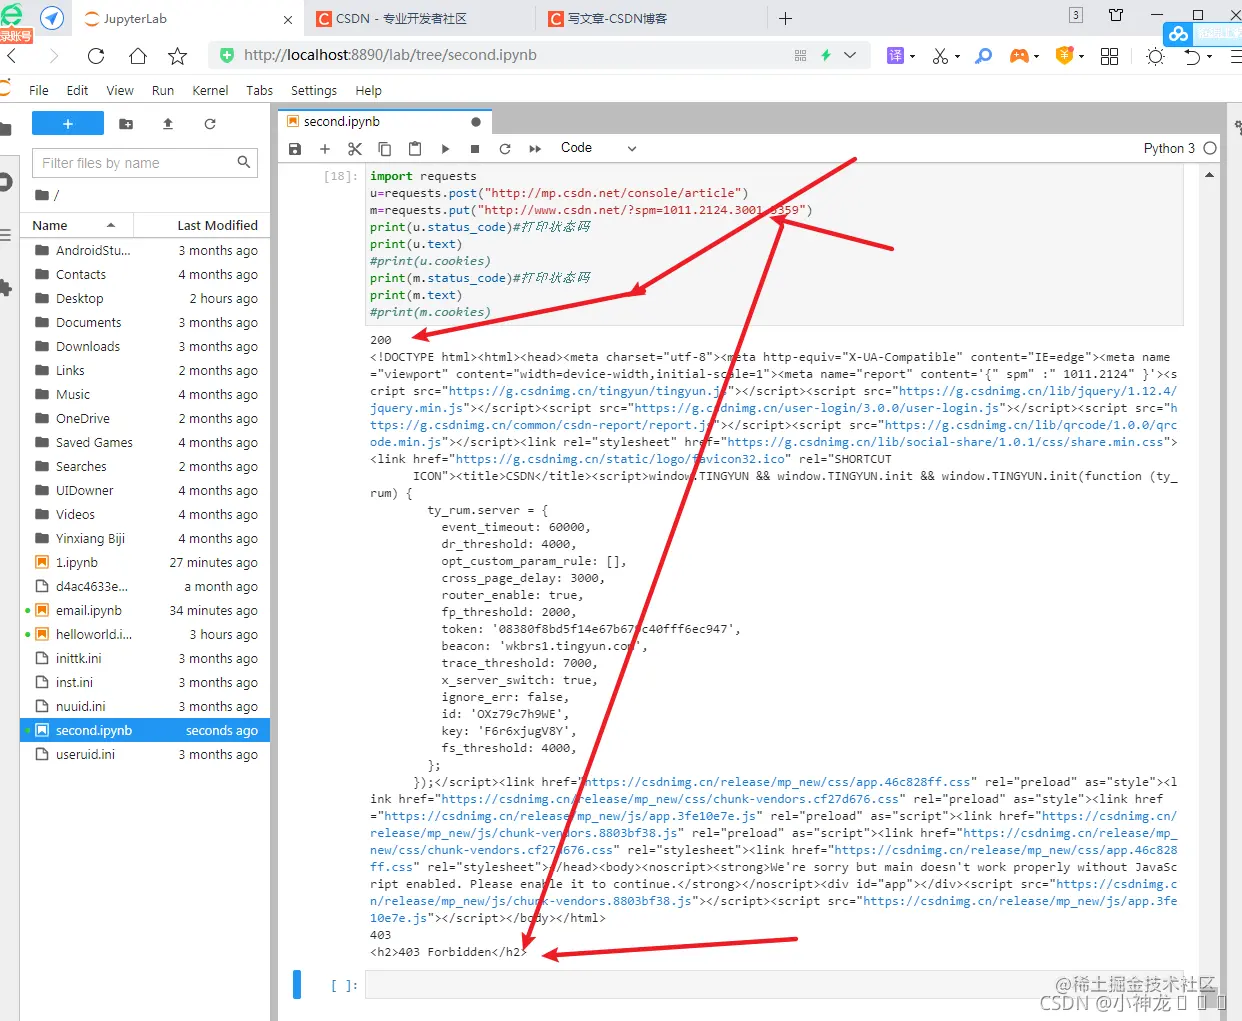The width and height of the screenshot is (1242, 1021).
Task: Open the Help menu
Action: pyautogui.click(x=368, y=90)
